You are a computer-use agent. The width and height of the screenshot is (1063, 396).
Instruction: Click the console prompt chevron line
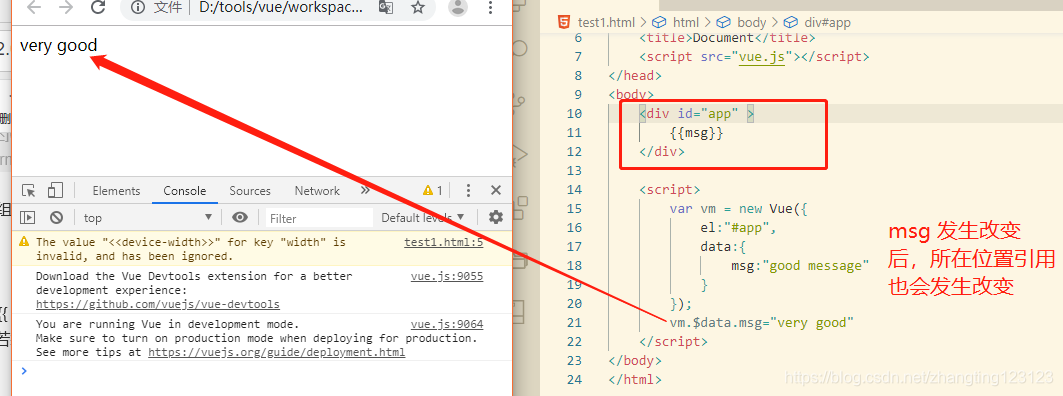pos(25,370)
